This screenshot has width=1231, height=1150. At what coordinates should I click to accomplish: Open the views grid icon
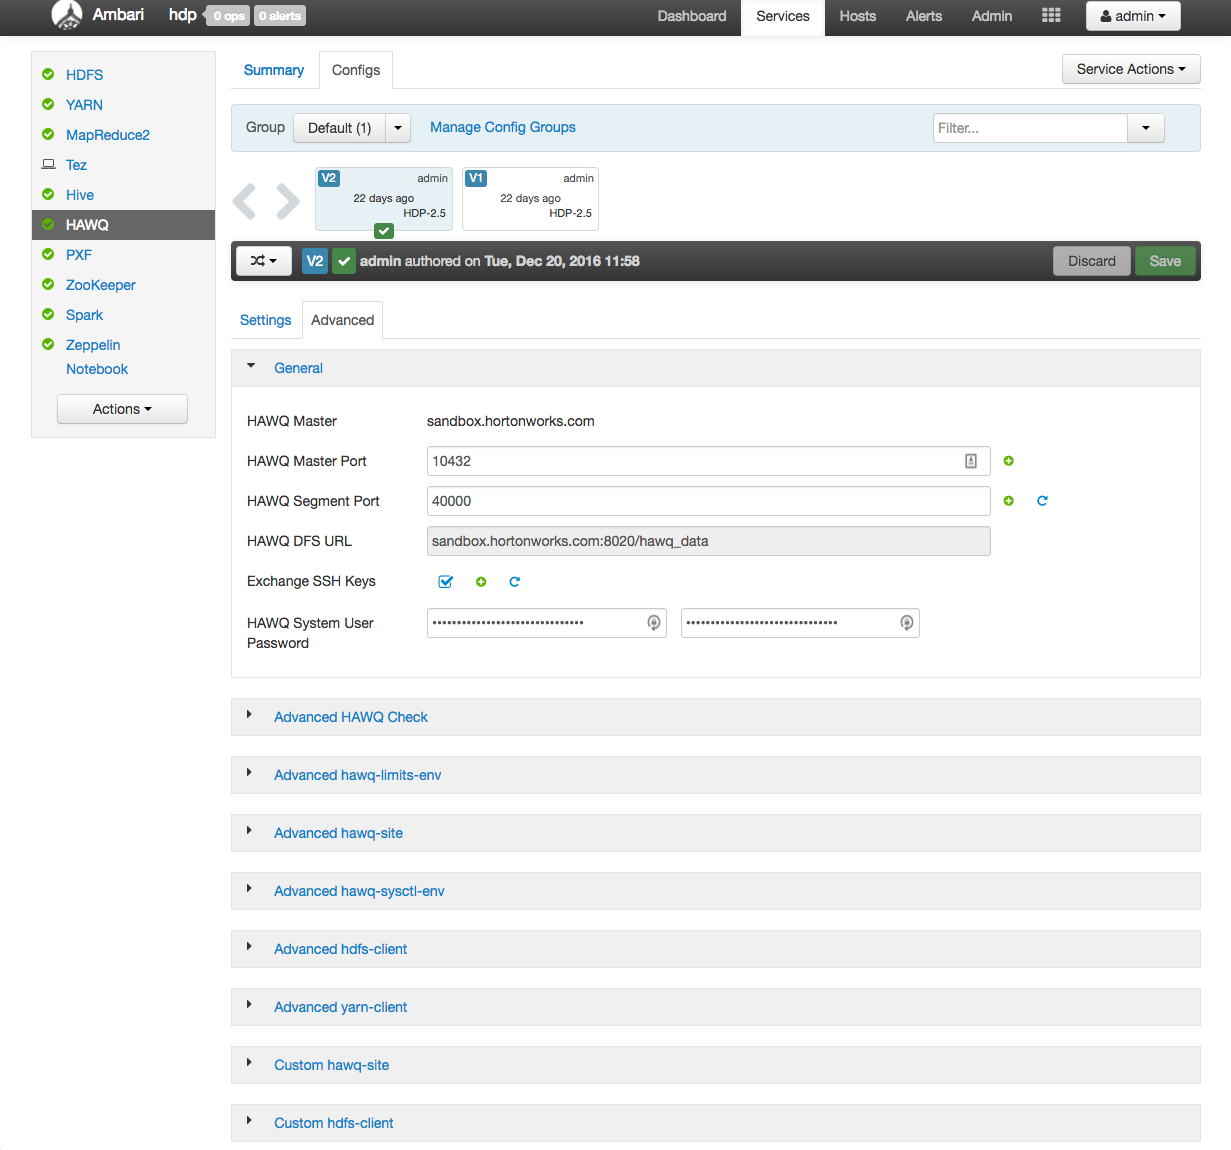tap(1051, 16)
